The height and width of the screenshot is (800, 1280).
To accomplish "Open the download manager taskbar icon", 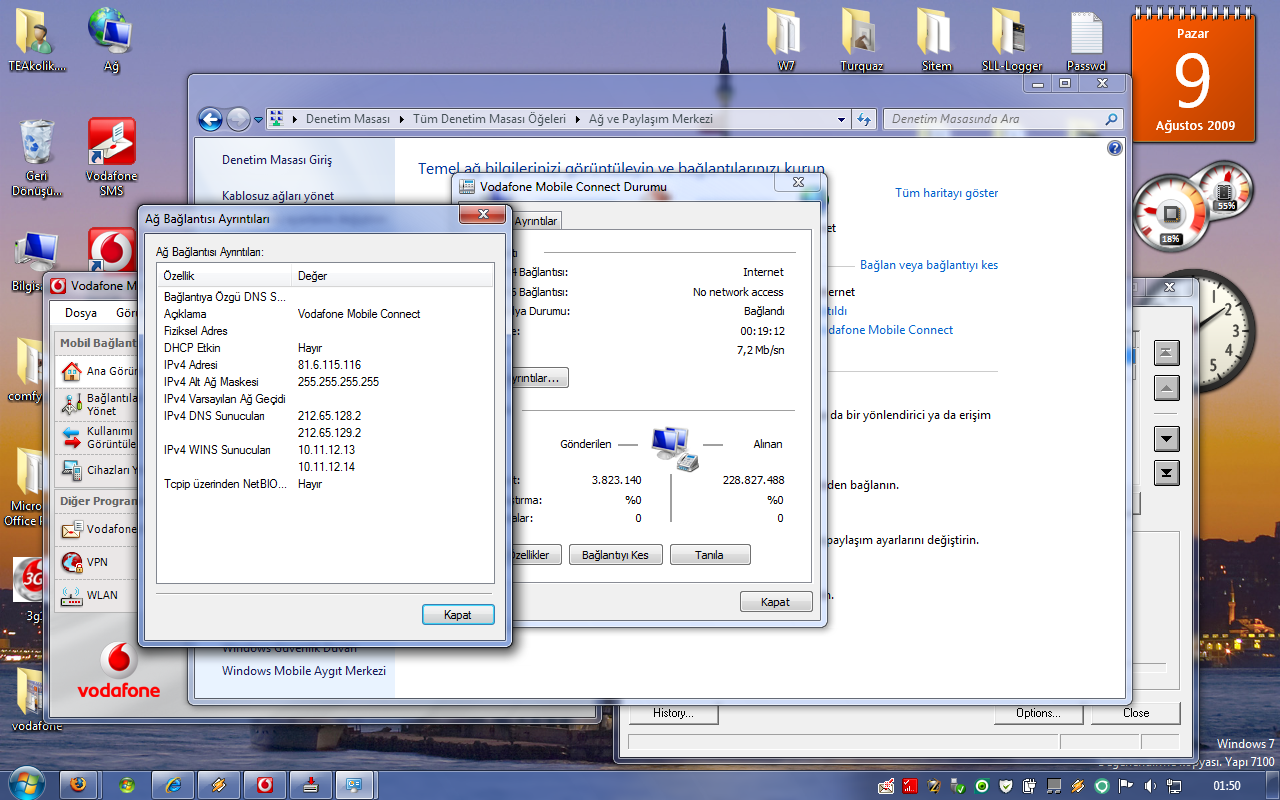I will (311, 784).
